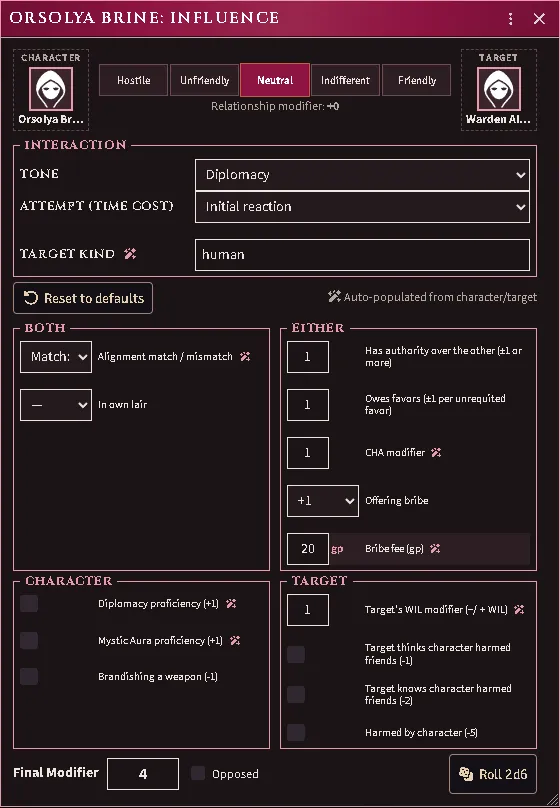560x808 pixels.
Task: Open the Offering bribe dropdown
Action: pos(323,500)
